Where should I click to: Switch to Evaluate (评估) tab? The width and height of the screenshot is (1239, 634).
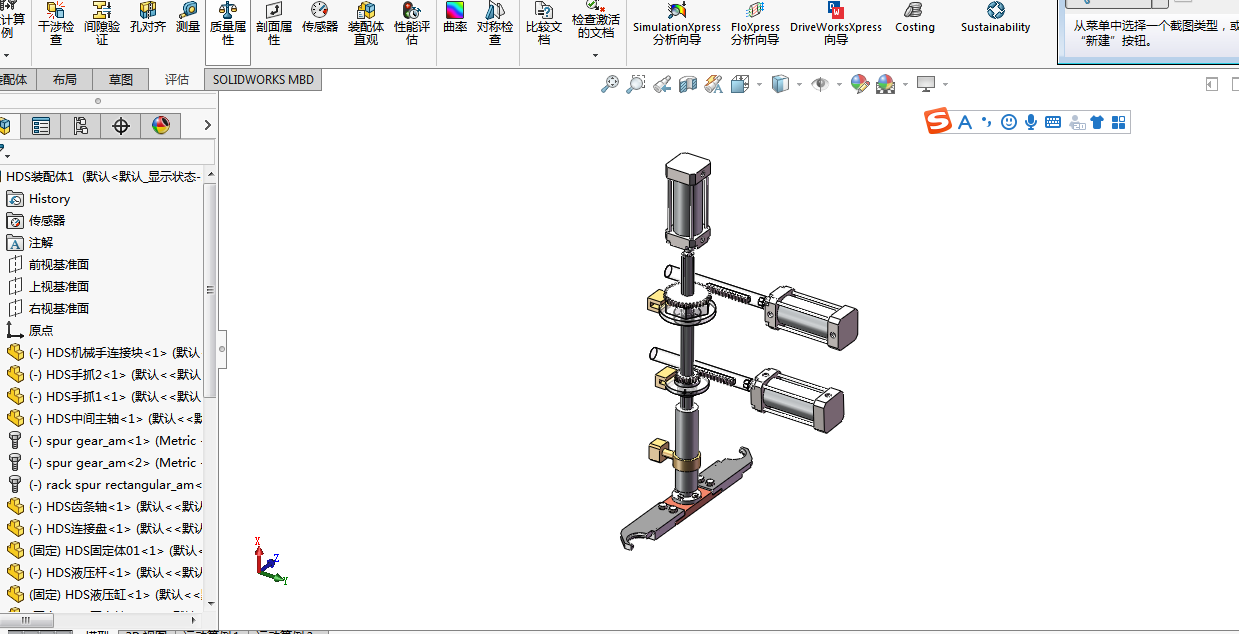(x=177, y=80)
